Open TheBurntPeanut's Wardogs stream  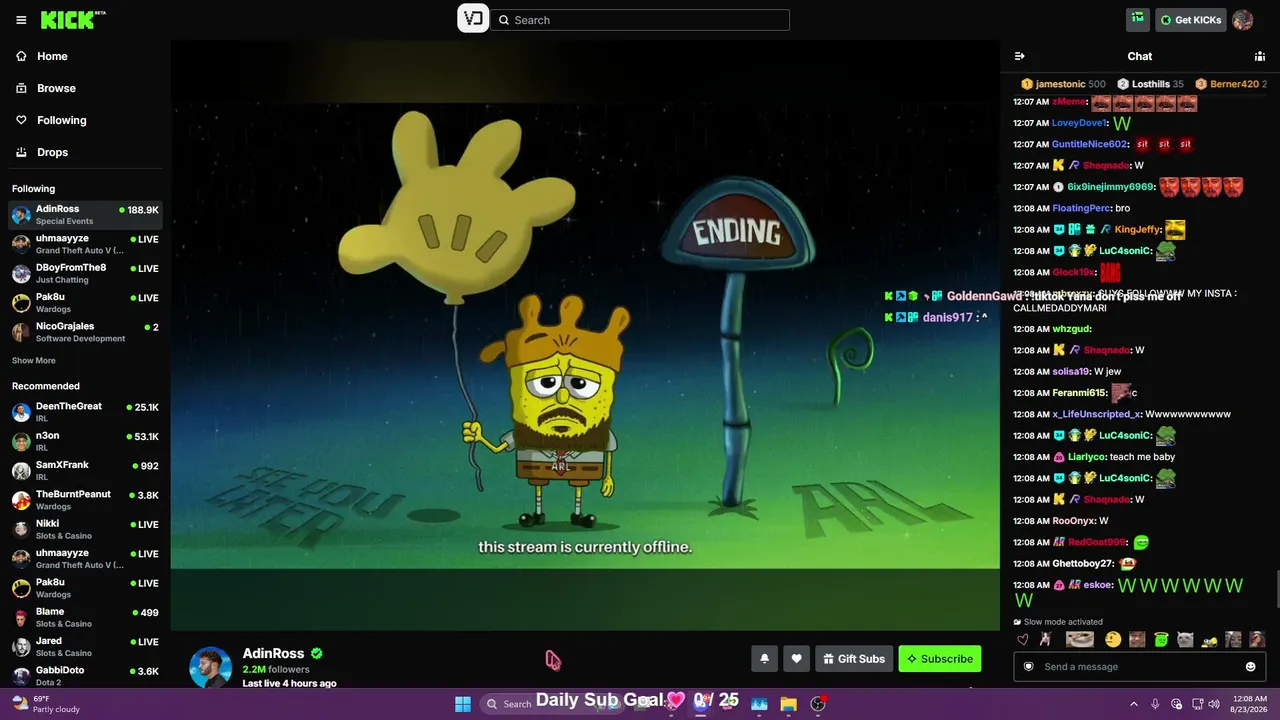pyautogui.click(x=85, y=500)
